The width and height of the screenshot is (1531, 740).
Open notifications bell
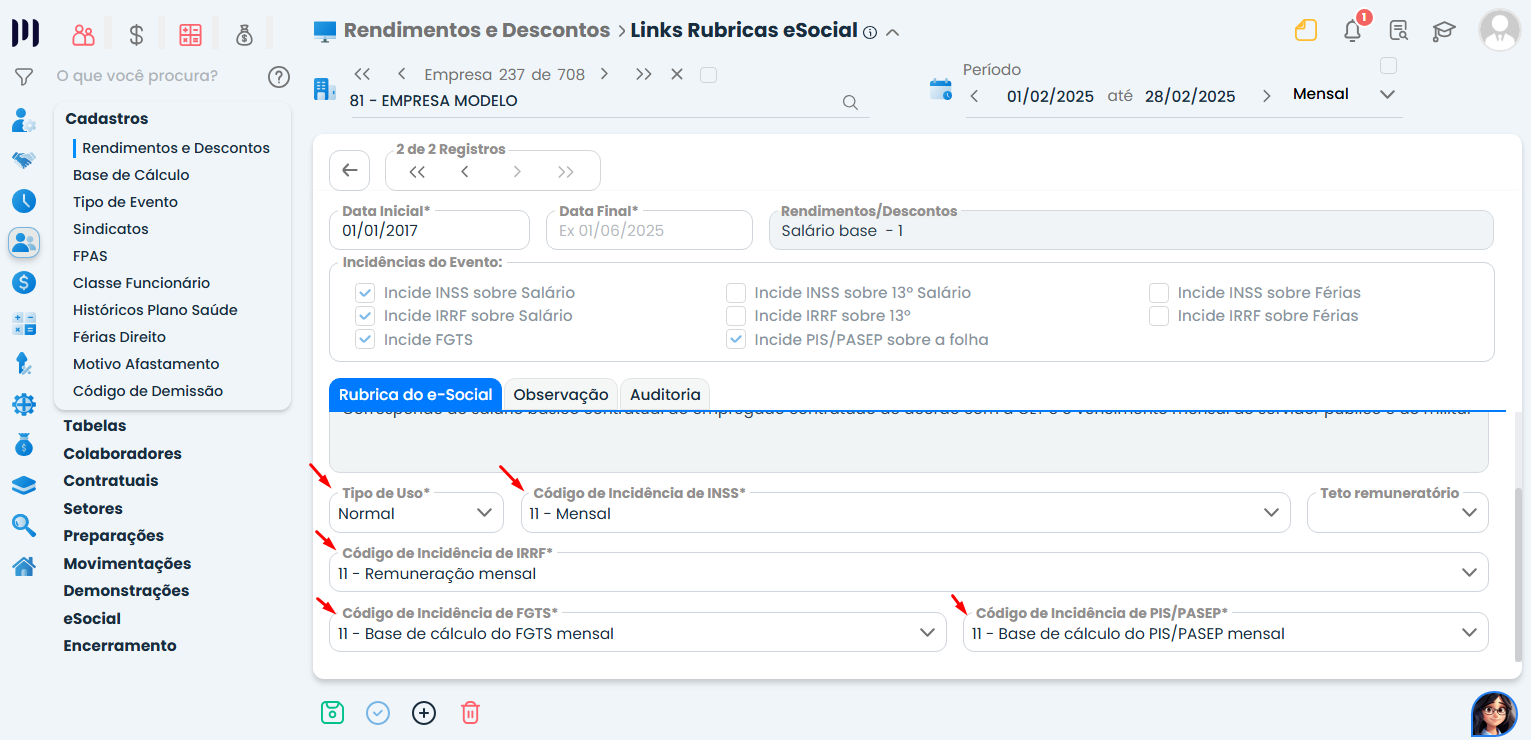click(x=1352, y=30)
